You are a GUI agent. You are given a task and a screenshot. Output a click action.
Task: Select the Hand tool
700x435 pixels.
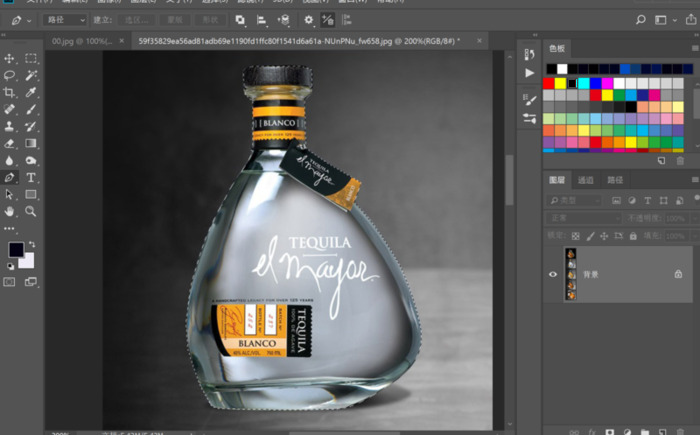(x=10, y=211)
